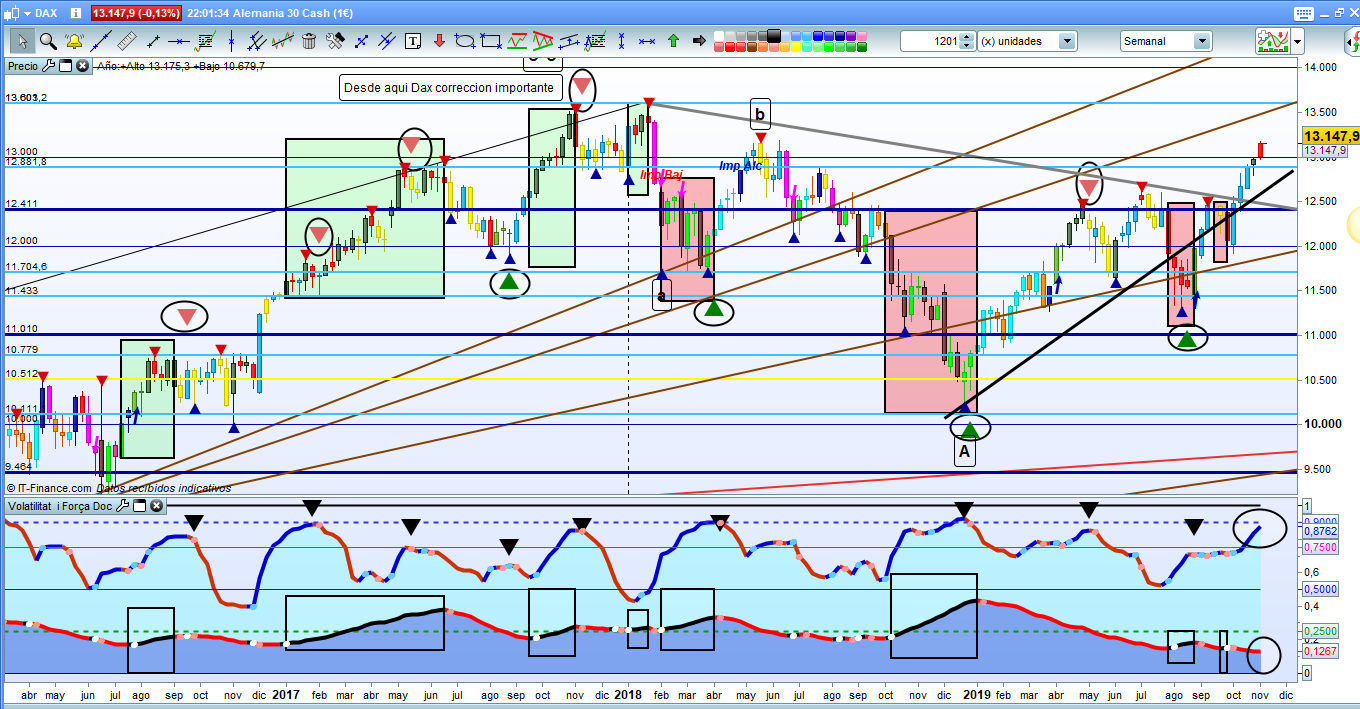Open the Semanal timeframe dropdown
Viewport: 1360px width, 709px height.
coord(1201,41)
